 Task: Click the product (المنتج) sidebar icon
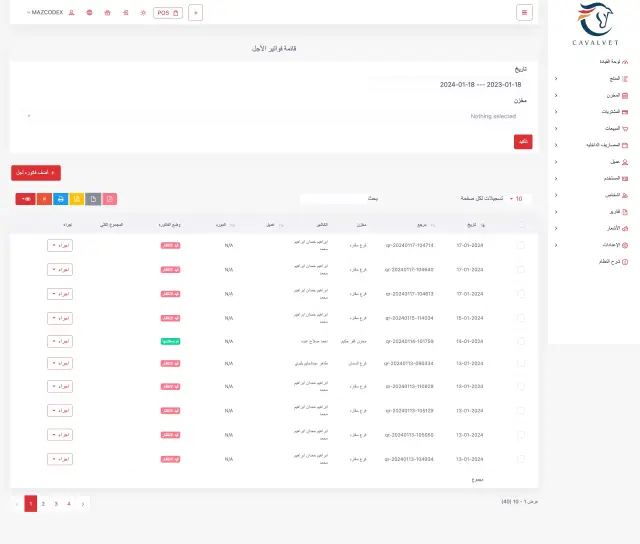(x=625, y=78)
